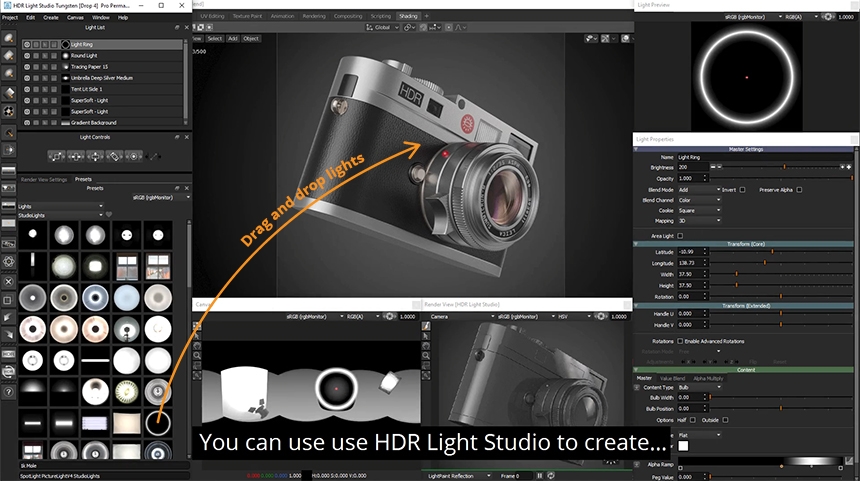Open the Mapping dropdown

point(699,221)
